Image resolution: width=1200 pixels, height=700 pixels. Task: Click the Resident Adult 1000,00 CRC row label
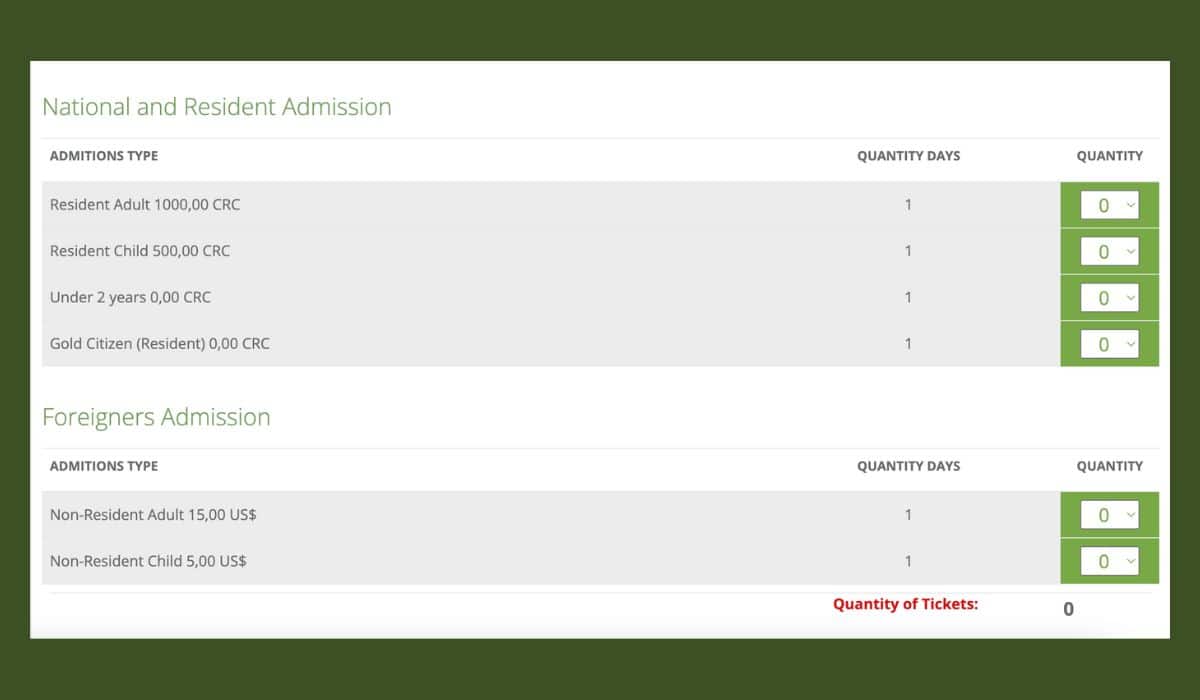click(145, 204)
